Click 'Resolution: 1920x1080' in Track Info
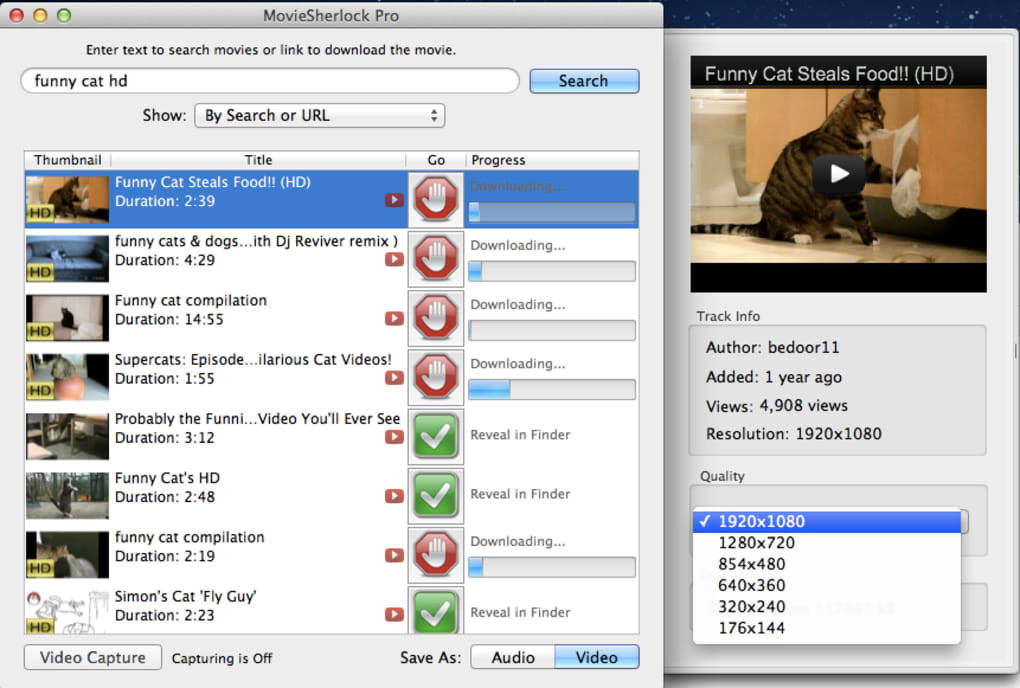The width and height of the screenshot is (1020, 688). pyautogui.click(x=794, y=434)
